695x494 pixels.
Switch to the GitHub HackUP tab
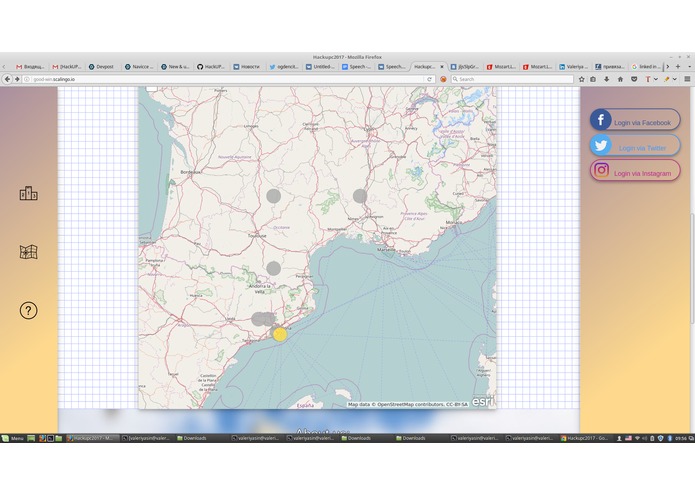pos(211,66)
